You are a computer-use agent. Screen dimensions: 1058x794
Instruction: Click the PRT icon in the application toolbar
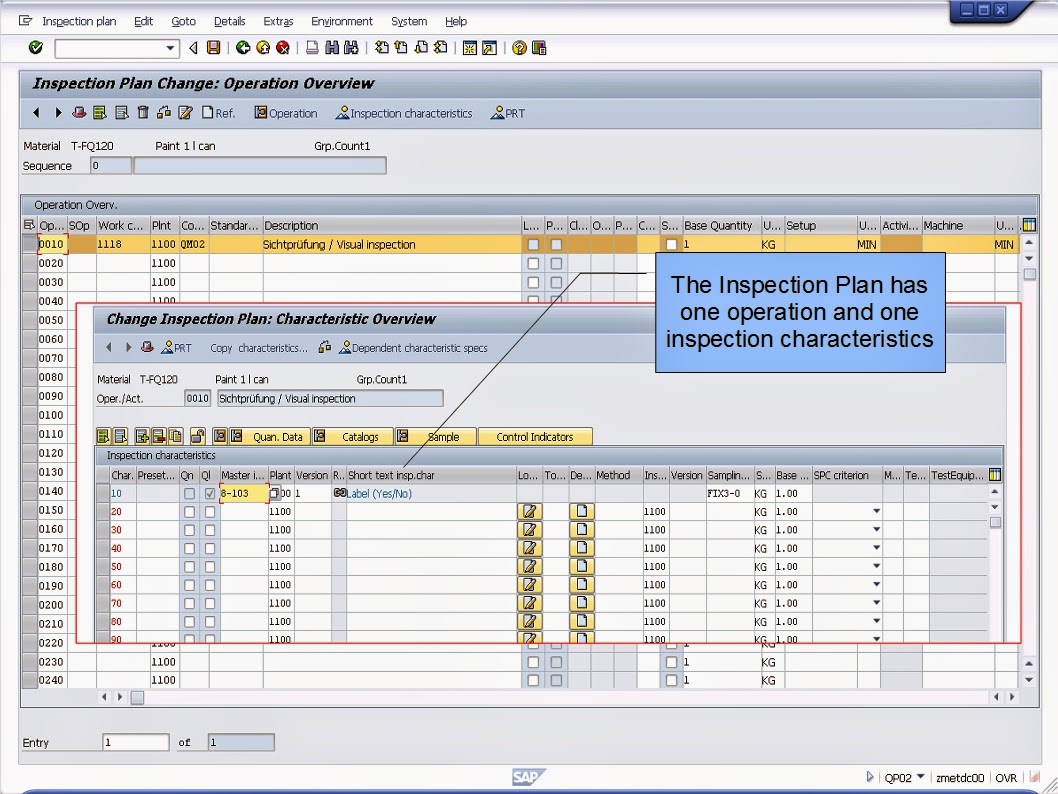tap(508, 113)
